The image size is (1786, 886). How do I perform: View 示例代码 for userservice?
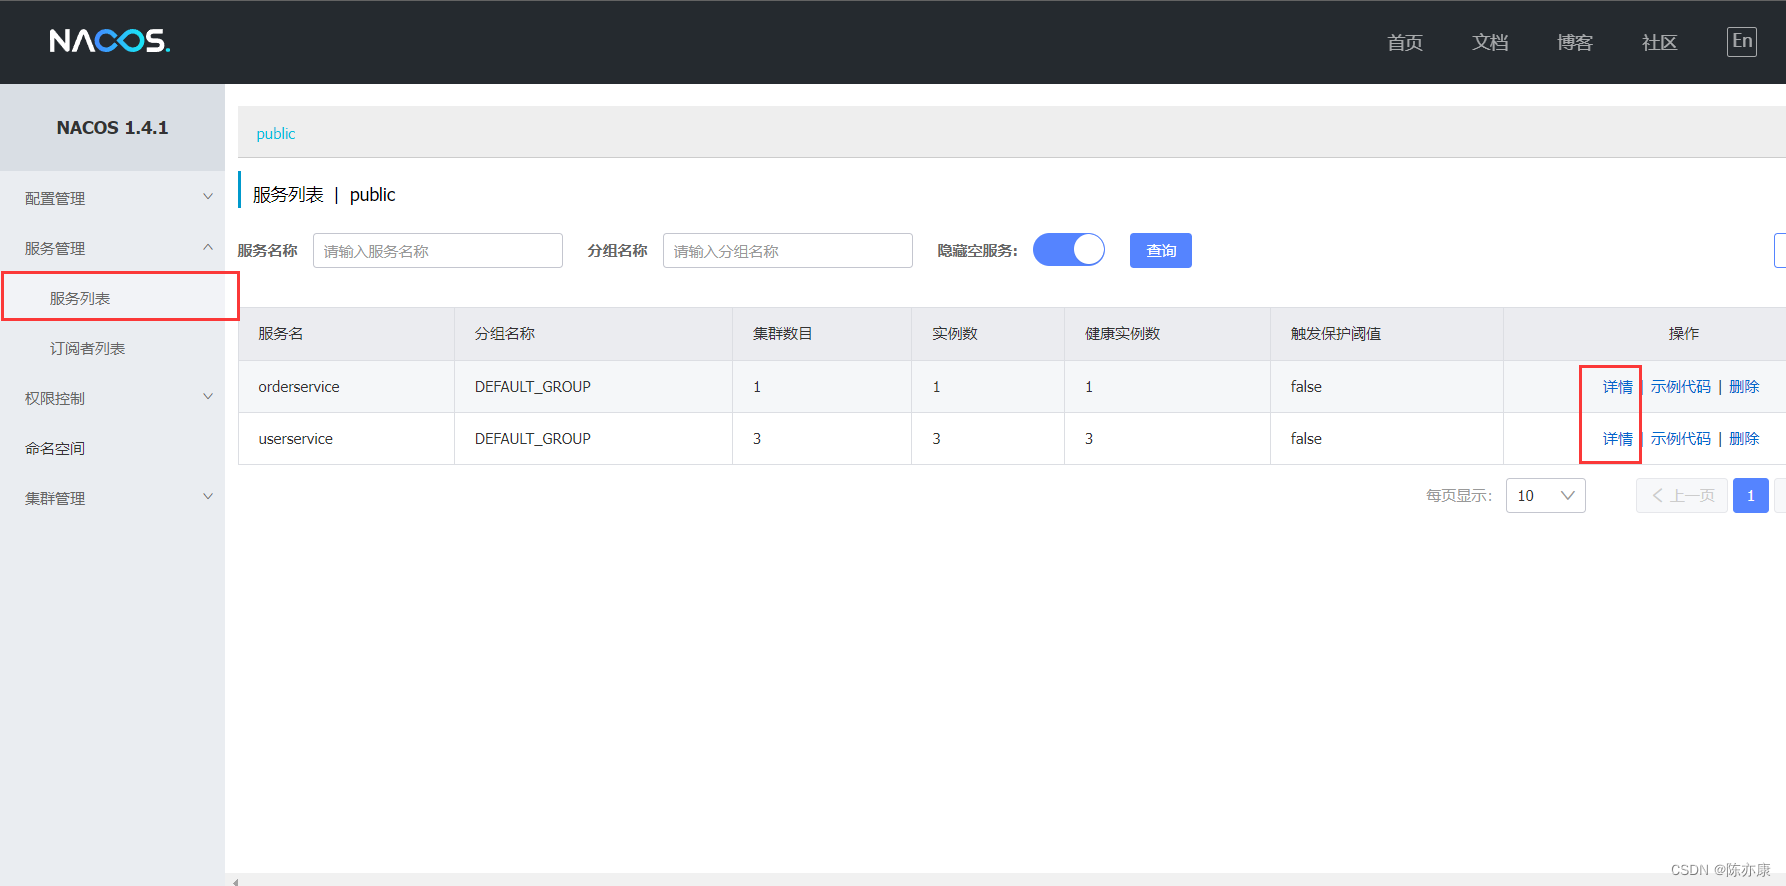pyautogui.click(x=1680, y=439)
